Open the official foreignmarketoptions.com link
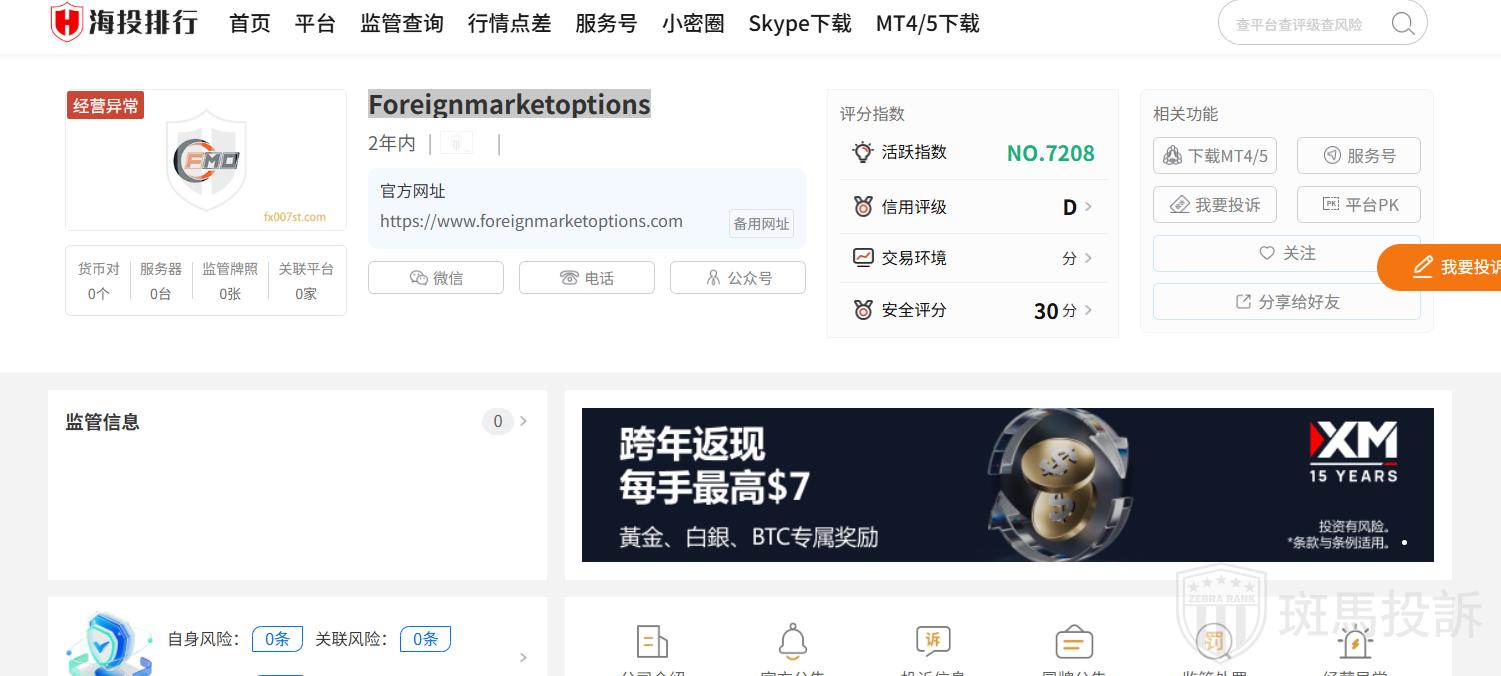This screenshot has width=1501, height=676. [x=531, y=221]
